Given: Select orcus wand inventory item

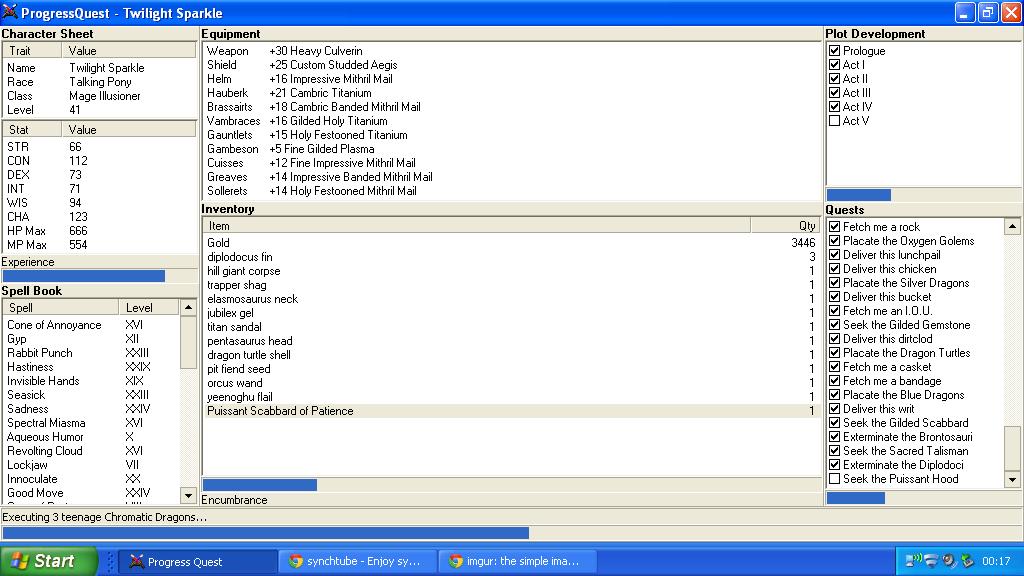Looking at the screenshot, I should click(511, 383).
